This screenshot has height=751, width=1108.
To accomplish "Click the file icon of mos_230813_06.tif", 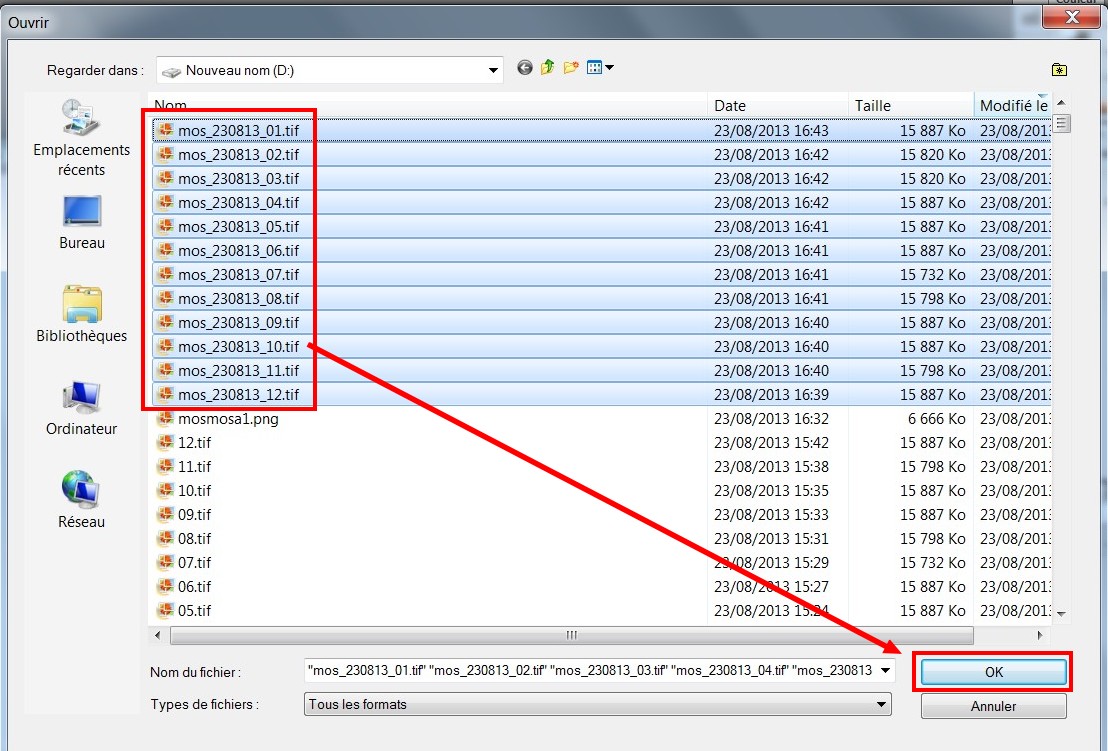I will tap(165, 250).
